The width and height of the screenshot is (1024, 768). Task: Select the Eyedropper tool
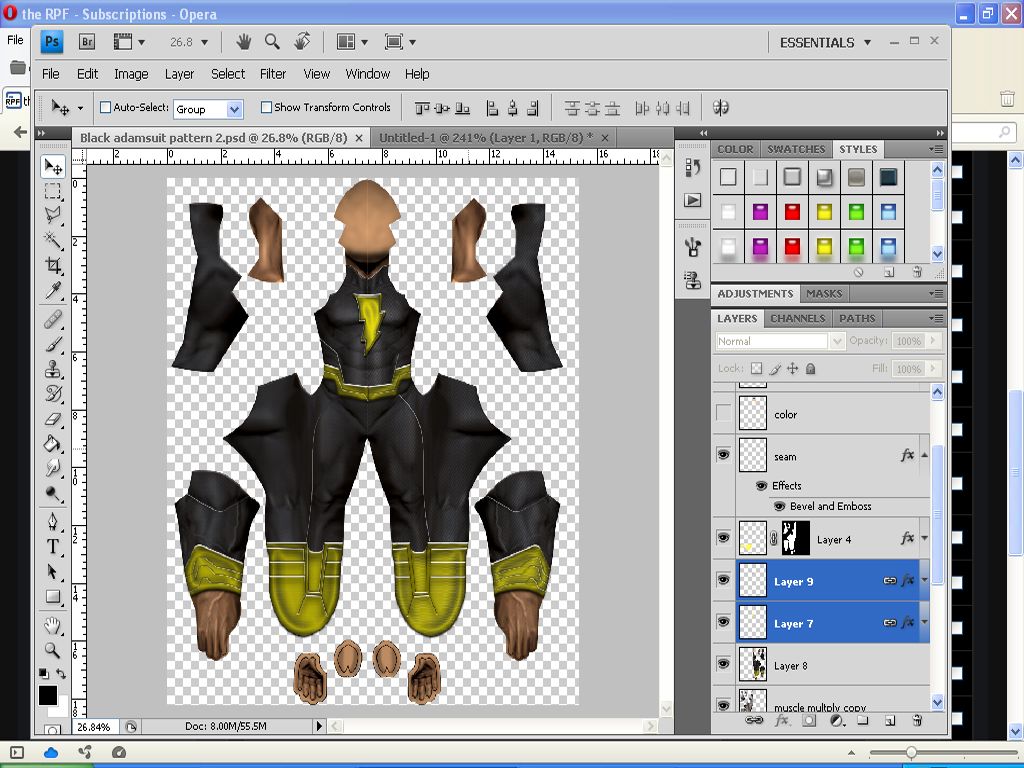pyautogui.click(x=53, y=289)
